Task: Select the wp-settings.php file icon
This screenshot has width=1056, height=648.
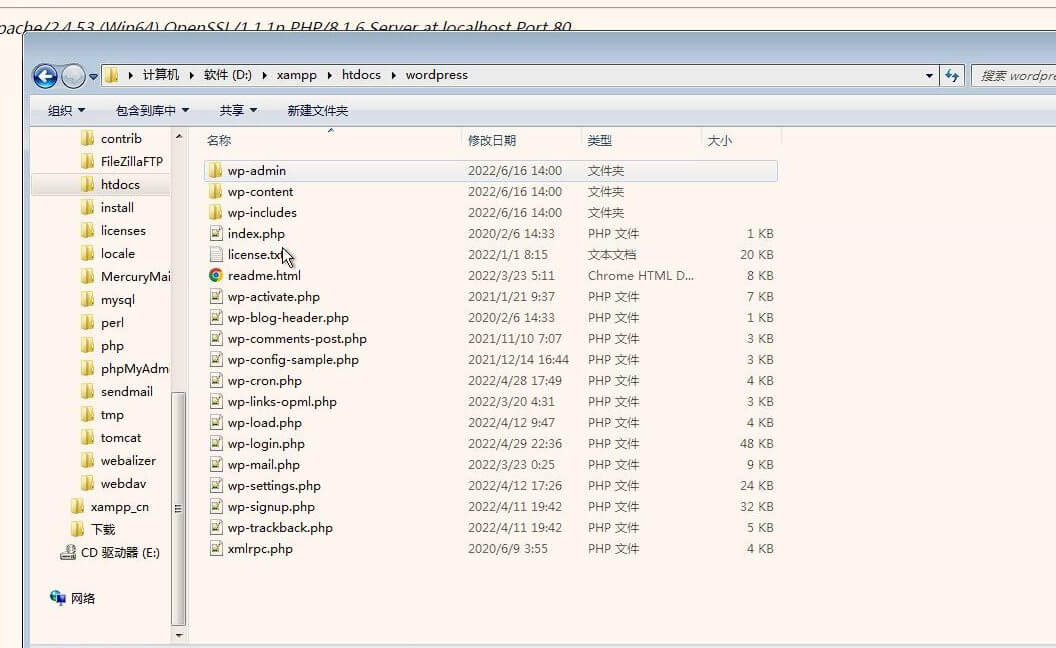Action: pos(216,485)
